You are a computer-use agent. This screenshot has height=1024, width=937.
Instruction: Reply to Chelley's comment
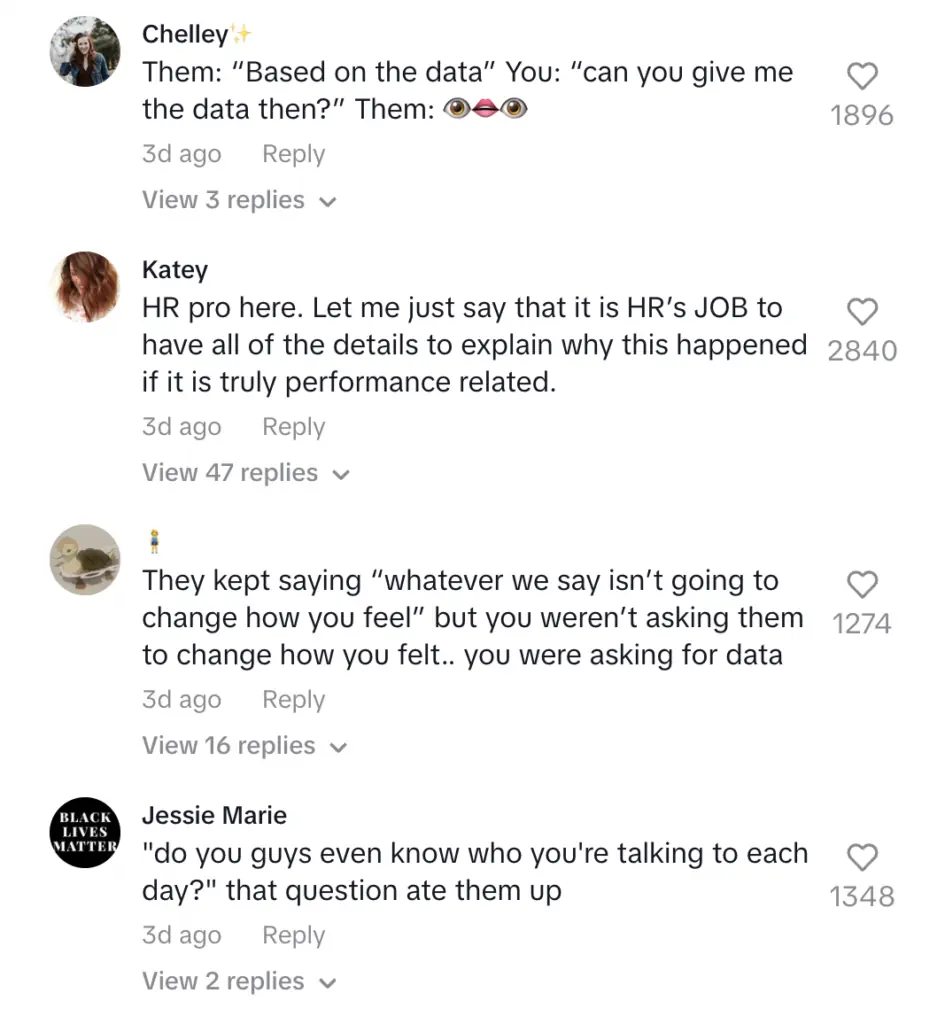[293, 155]
